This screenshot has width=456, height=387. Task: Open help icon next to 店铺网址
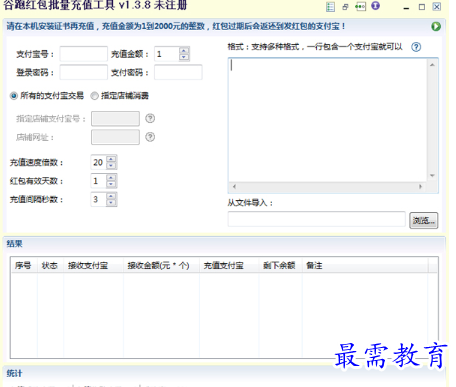pos(150,137)
